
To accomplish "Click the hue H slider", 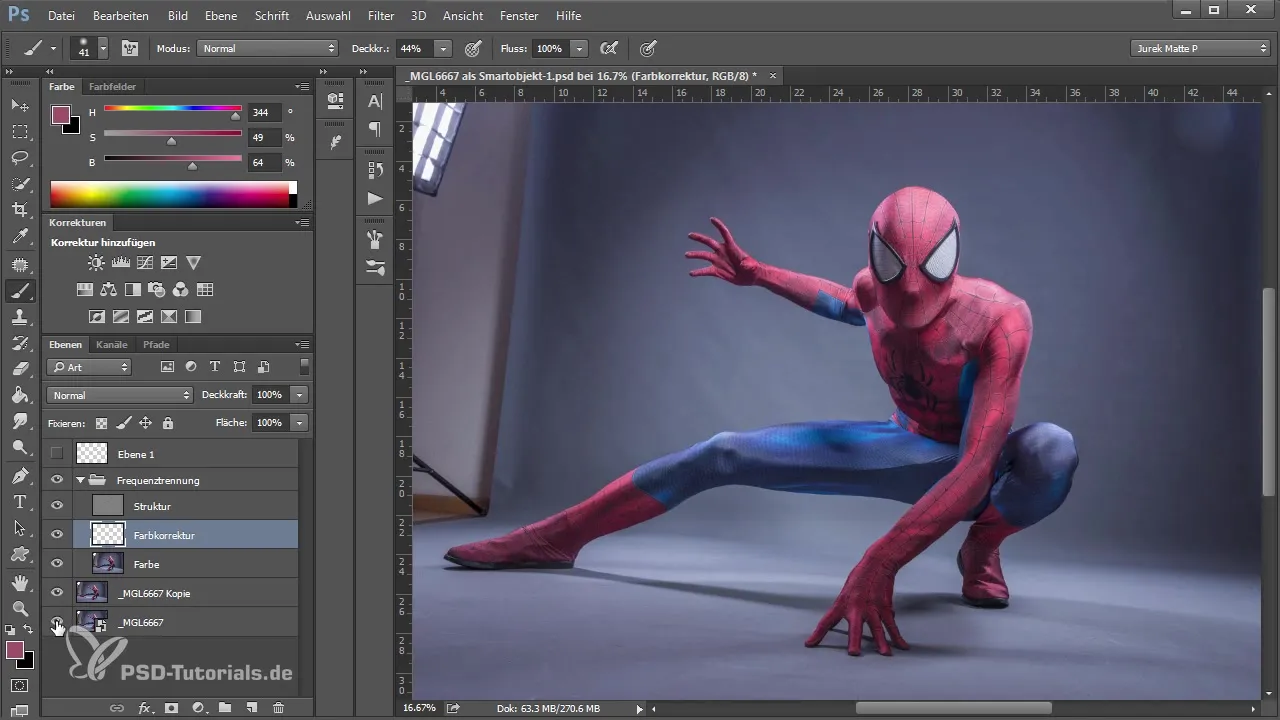I will (x=173, y=109).
